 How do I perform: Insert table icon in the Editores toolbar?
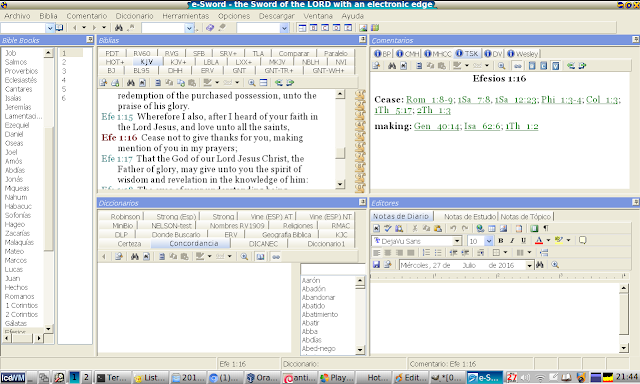point(492,229)
